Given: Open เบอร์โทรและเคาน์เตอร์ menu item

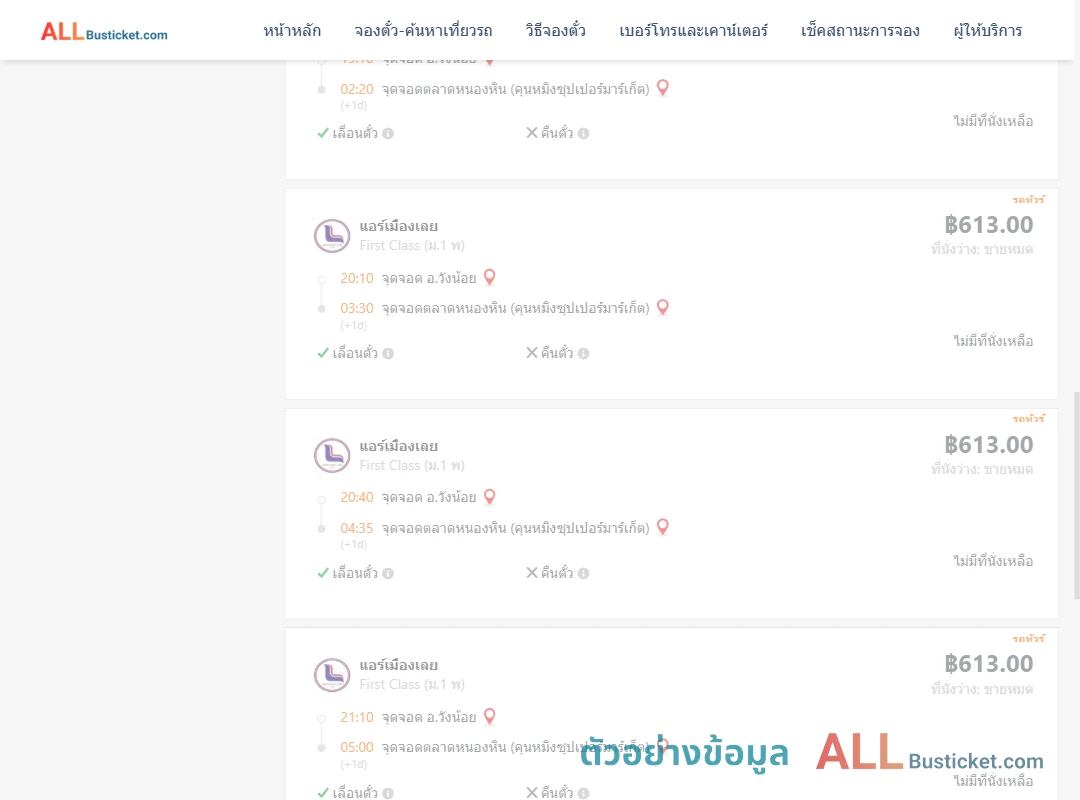Looking at the screenshot, I should tap(693, 31).
